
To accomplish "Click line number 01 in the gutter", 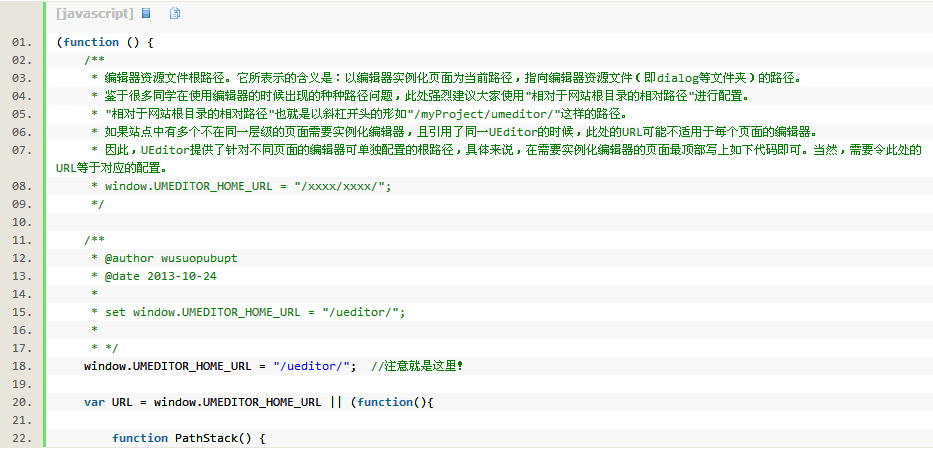I will pos(22,43).
